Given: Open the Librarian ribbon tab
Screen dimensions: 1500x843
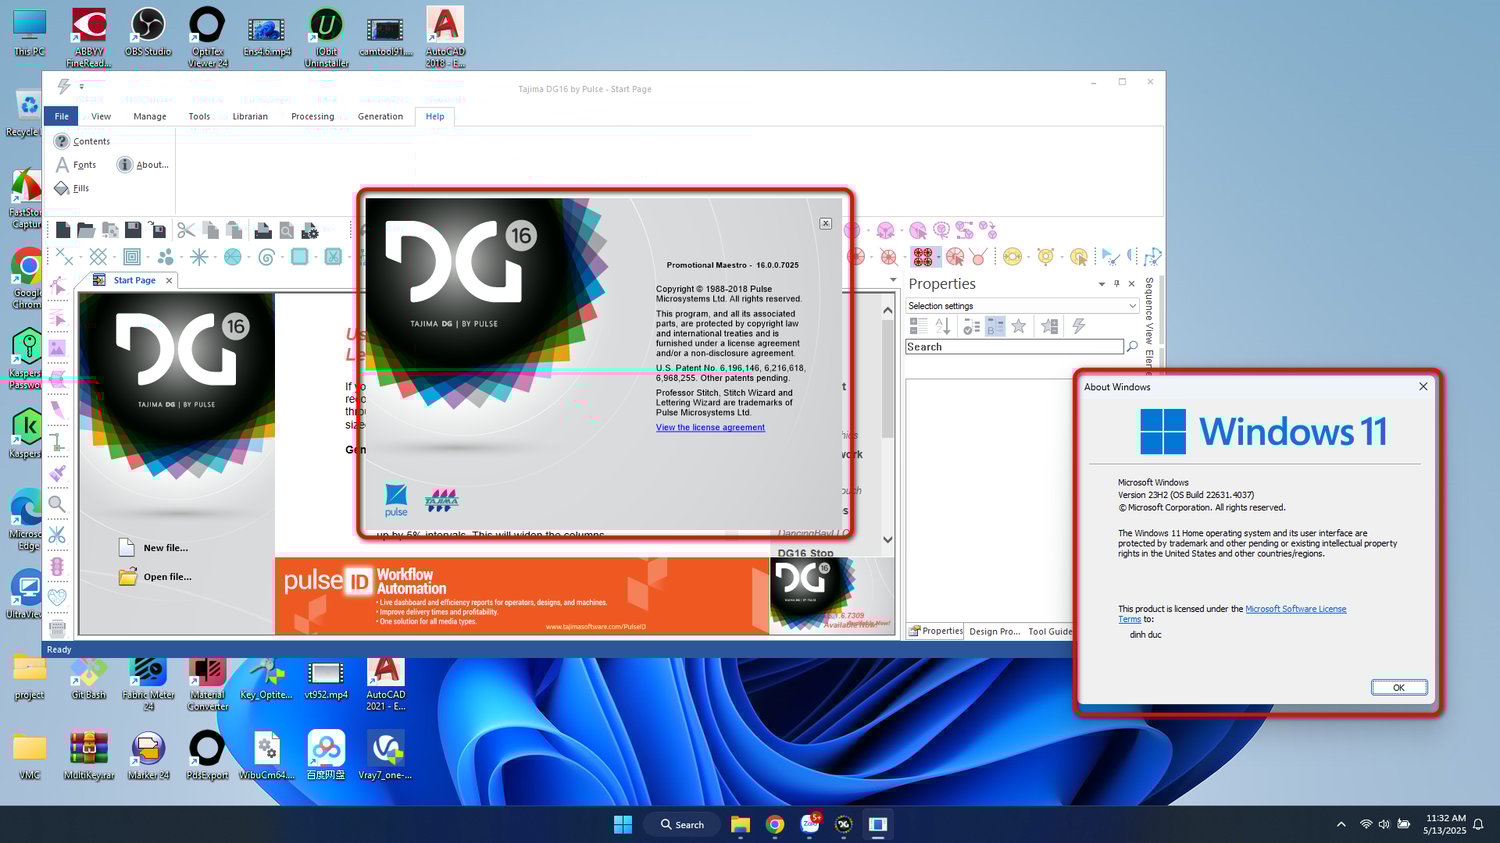Looking at the screenshot, I should click(250, 116).
